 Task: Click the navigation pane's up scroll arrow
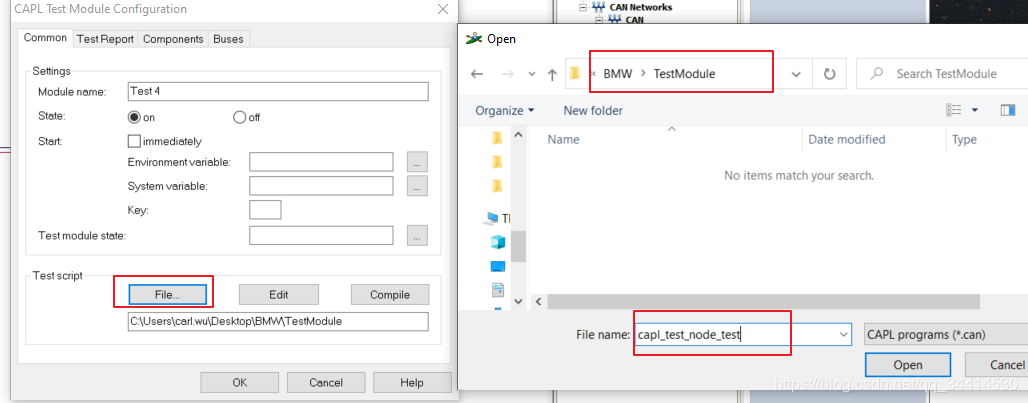coord(518,136)
